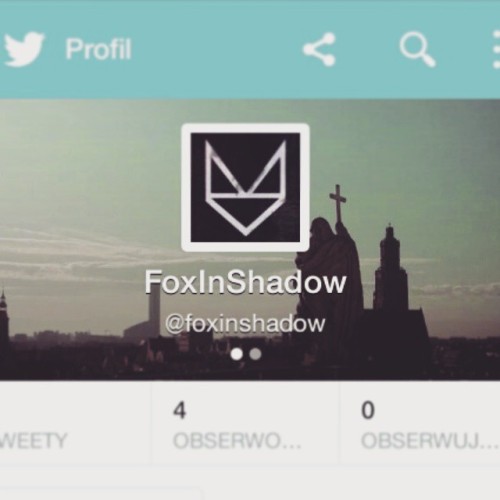Open the fox logo profile avatar
The width and height of the screenshot is (500, 500).
click(245, 187)
